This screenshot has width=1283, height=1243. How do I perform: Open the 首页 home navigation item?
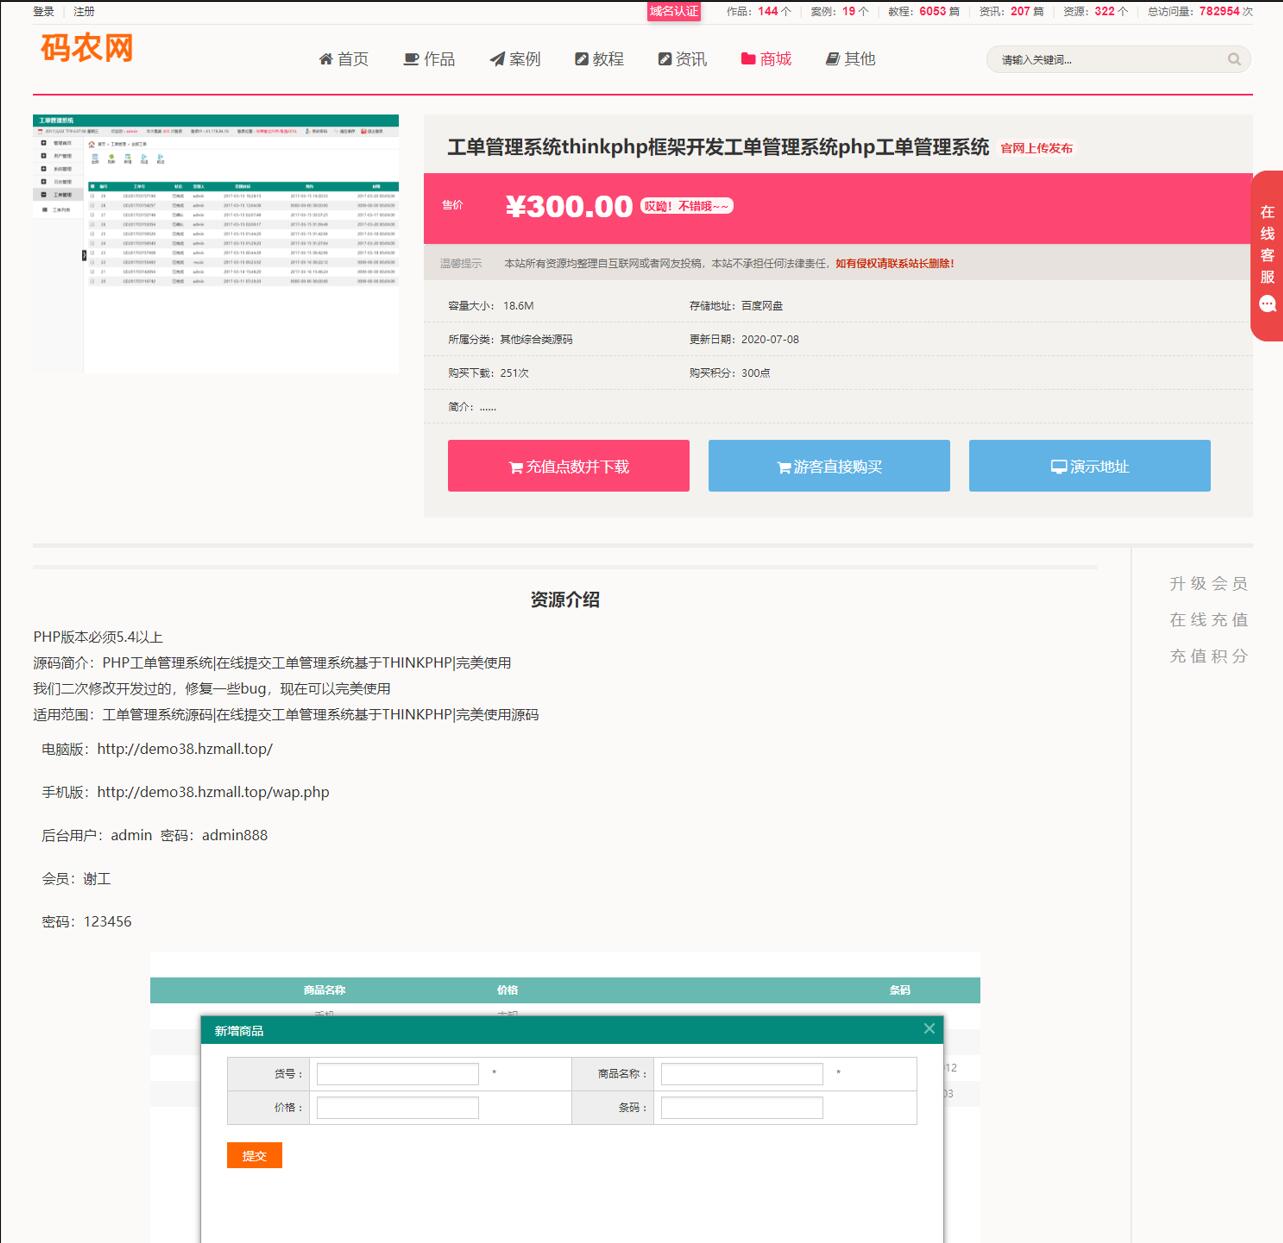pyautogui.click(x=343, y=59)
